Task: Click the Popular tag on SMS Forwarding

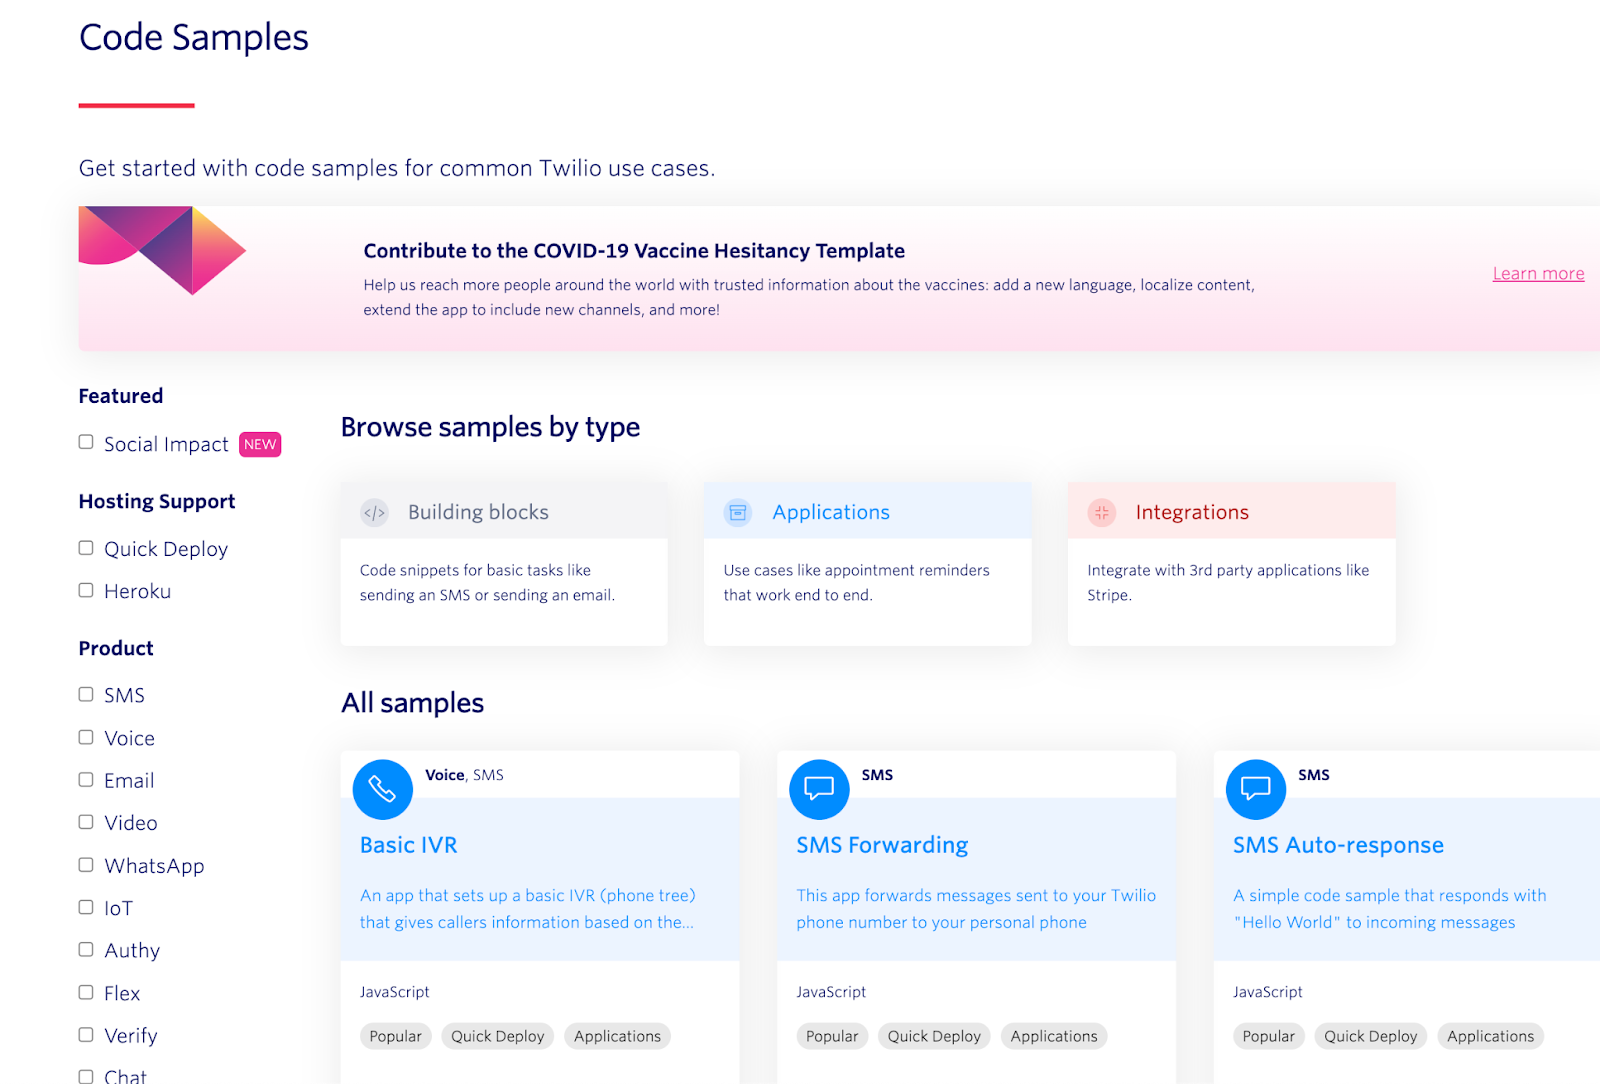Action: point(832,1036)
